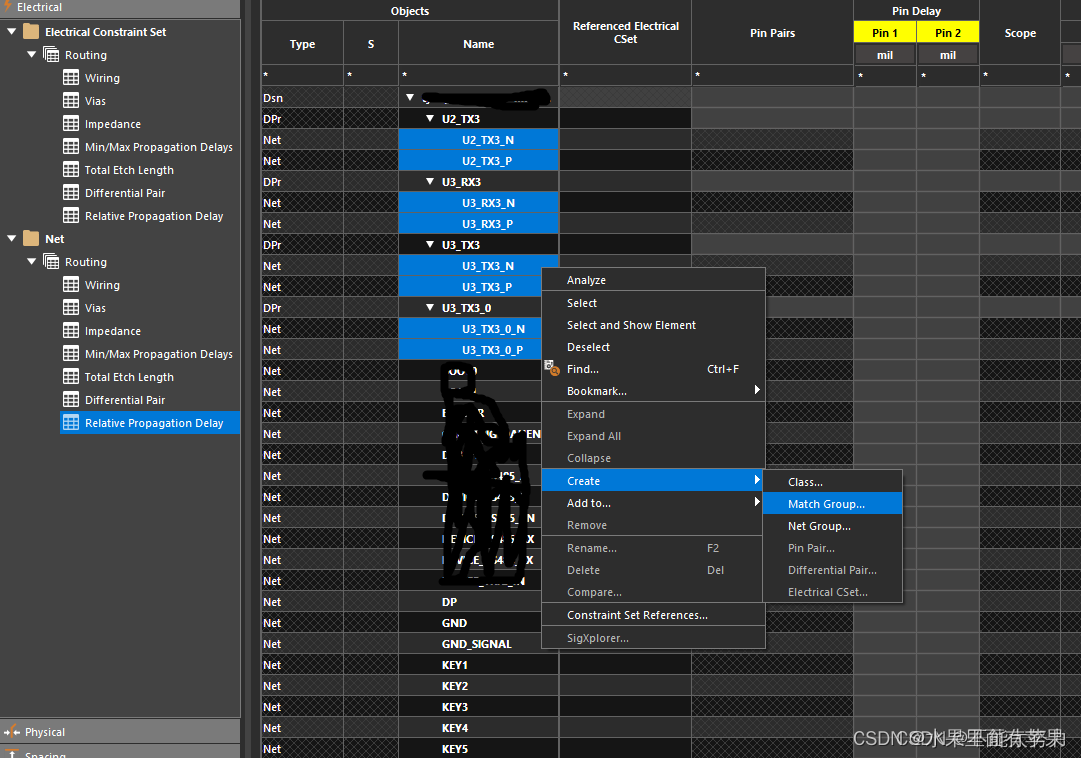The height and width of the screenshot is (758, 1081).
Task: Click the Pin 1 yellow column header
Action: pos(884,33)
